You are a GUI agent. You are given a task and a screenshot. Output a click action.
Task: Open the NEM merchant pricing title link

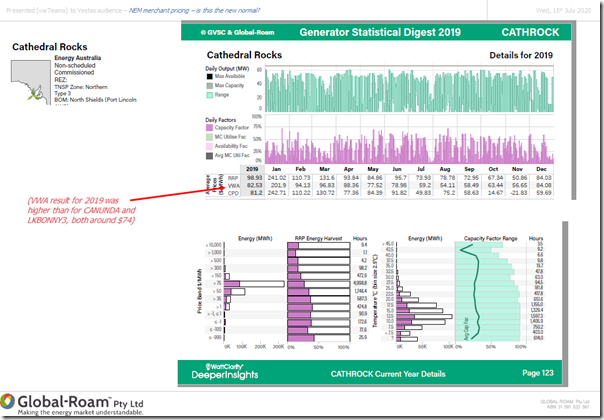(194, 10)
